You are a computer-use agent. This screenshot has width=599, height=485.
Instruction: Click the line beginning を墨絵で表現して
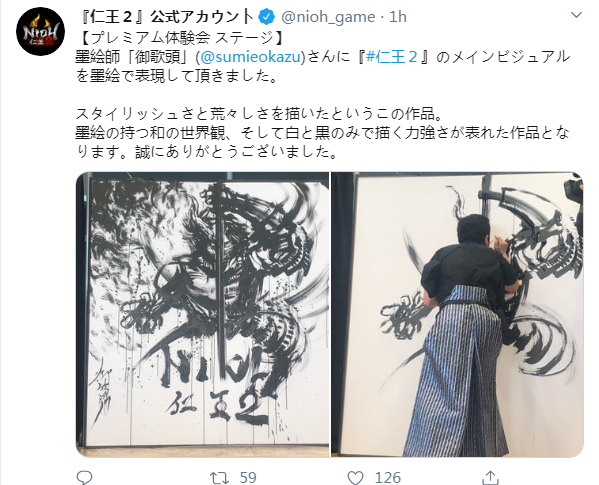176,76
